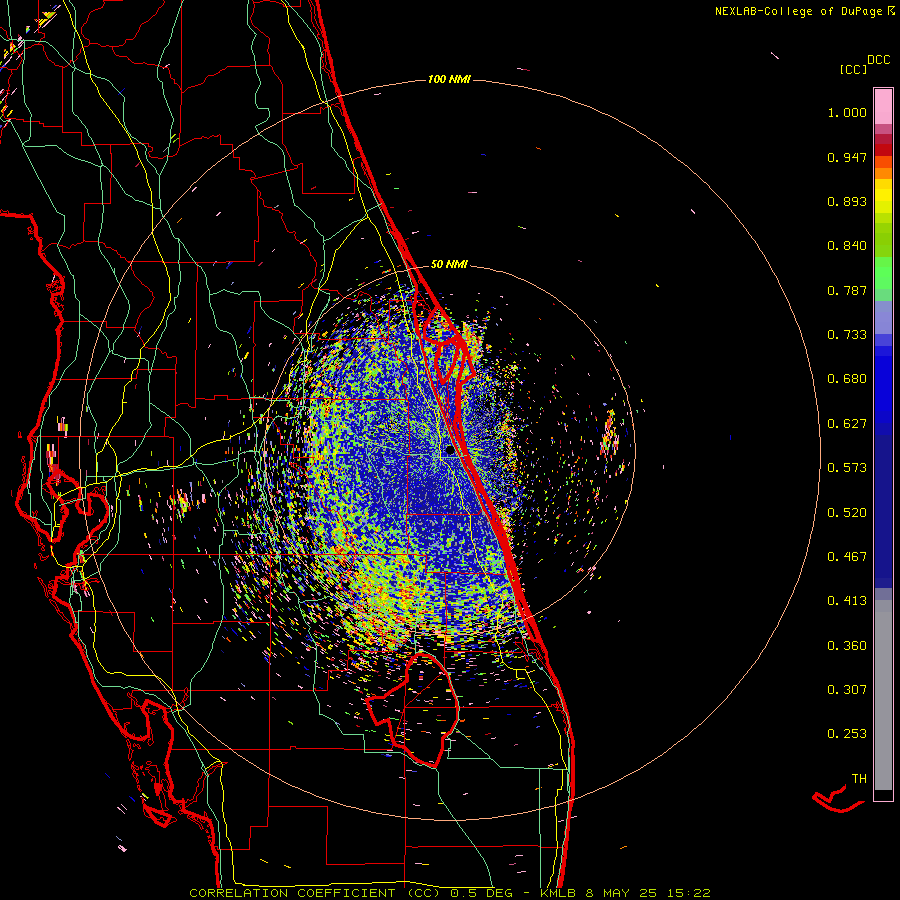900x900 pixels.
Task: Click the 0.573 scale value
Action: pyautogui.click(x=847, y=468)
